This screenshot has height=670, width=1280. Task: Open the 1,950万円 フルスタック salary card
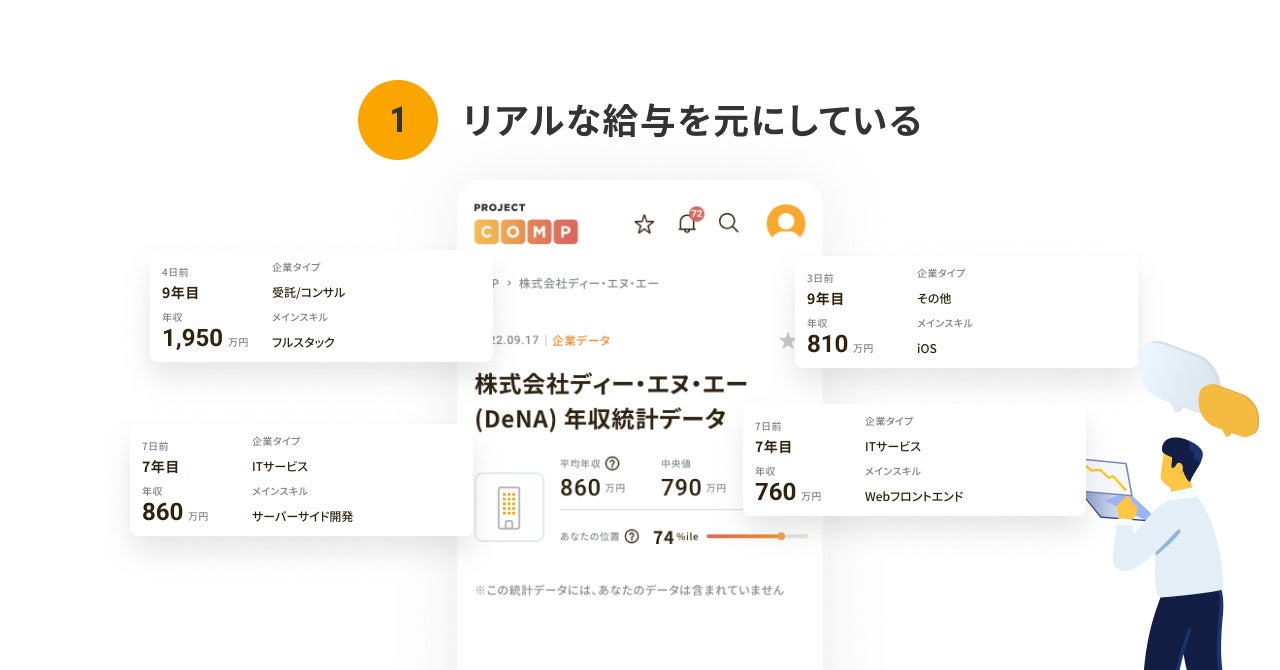(320, 305)
